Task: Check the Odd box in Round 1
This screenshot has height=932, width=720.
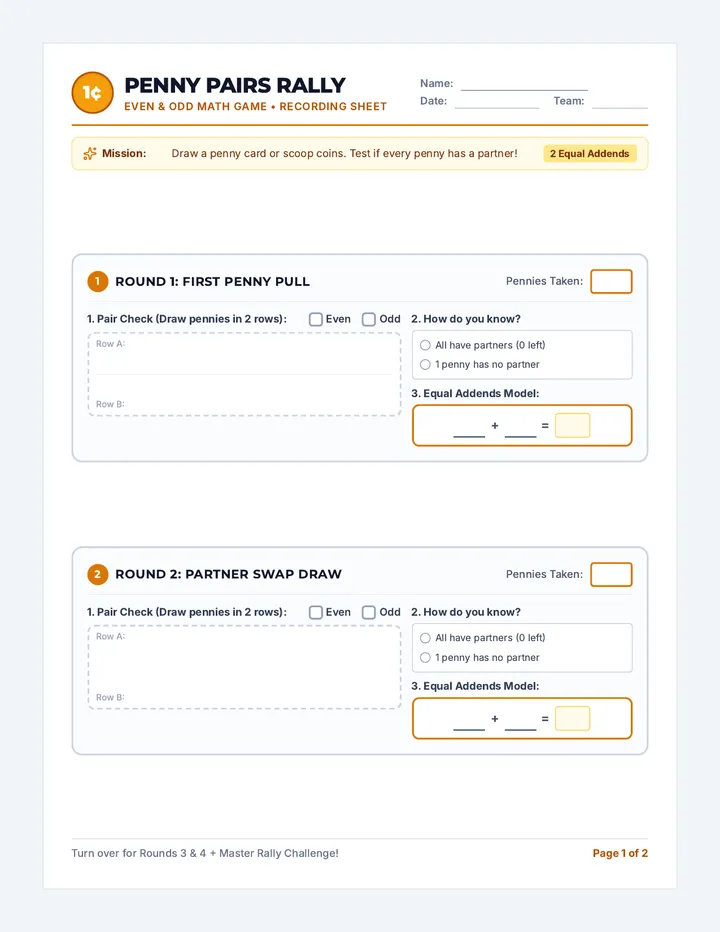Action: pyautogui.click(x=369, y=319)
